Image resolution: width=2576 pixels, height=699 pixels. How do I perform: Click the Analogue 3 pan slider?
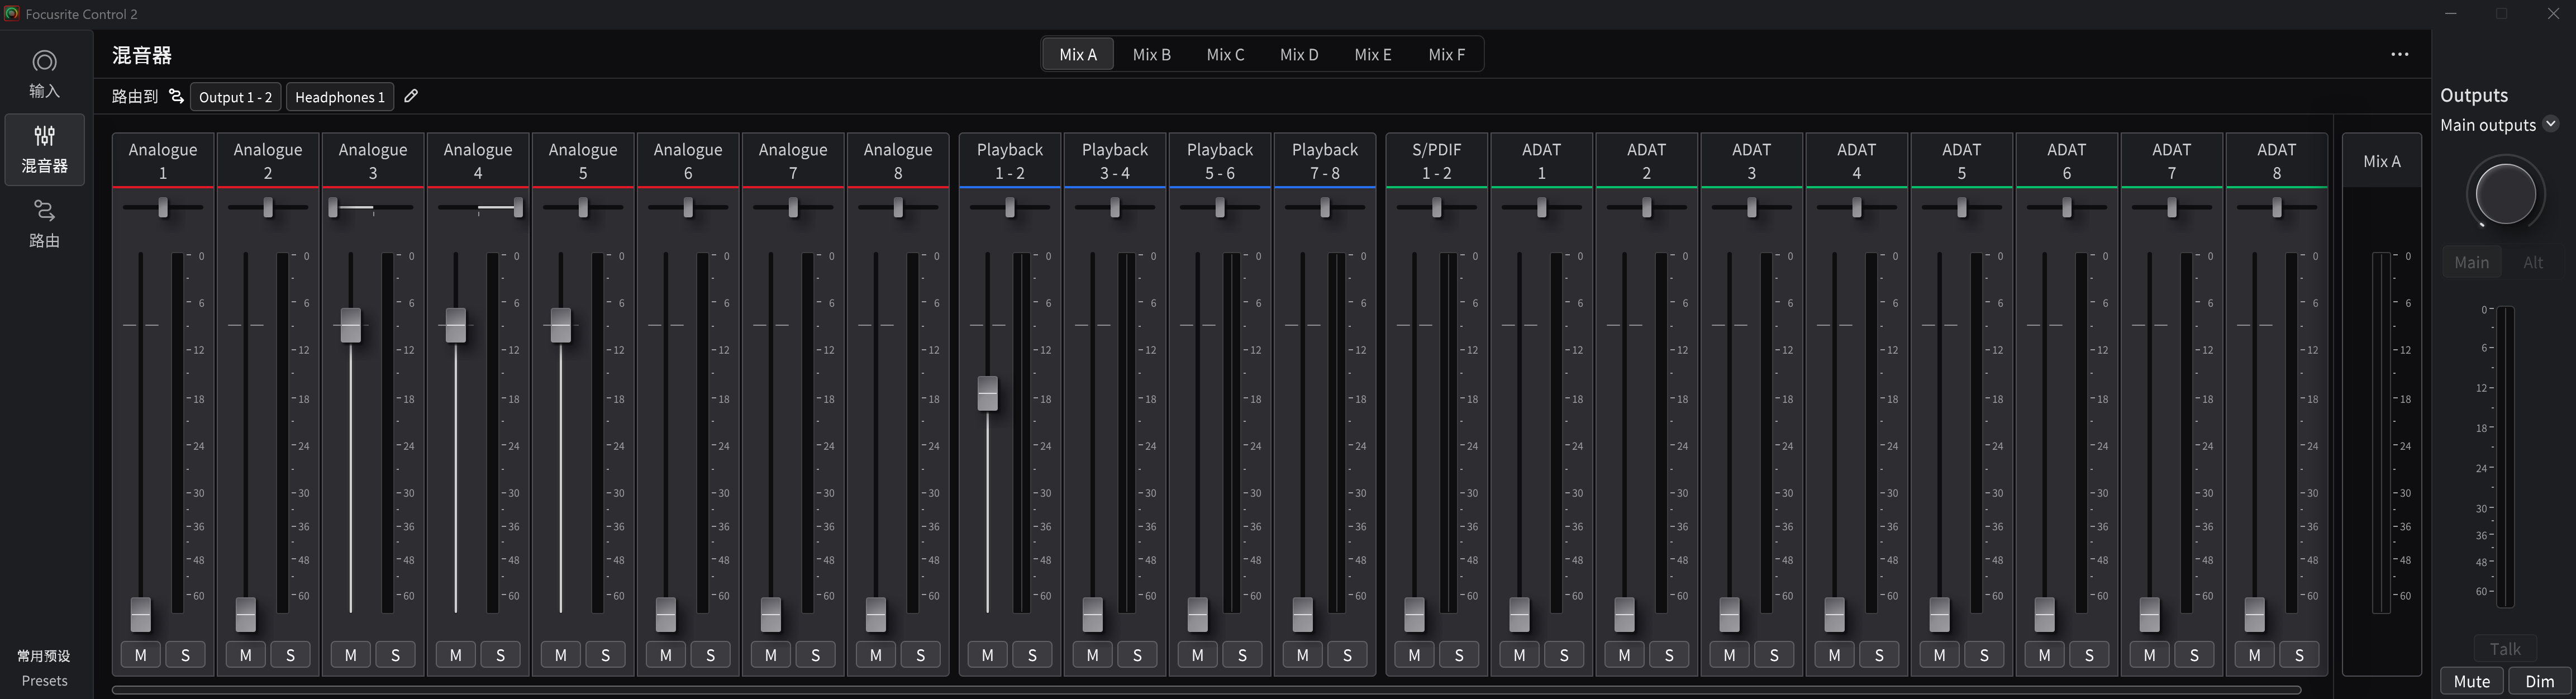373,207
